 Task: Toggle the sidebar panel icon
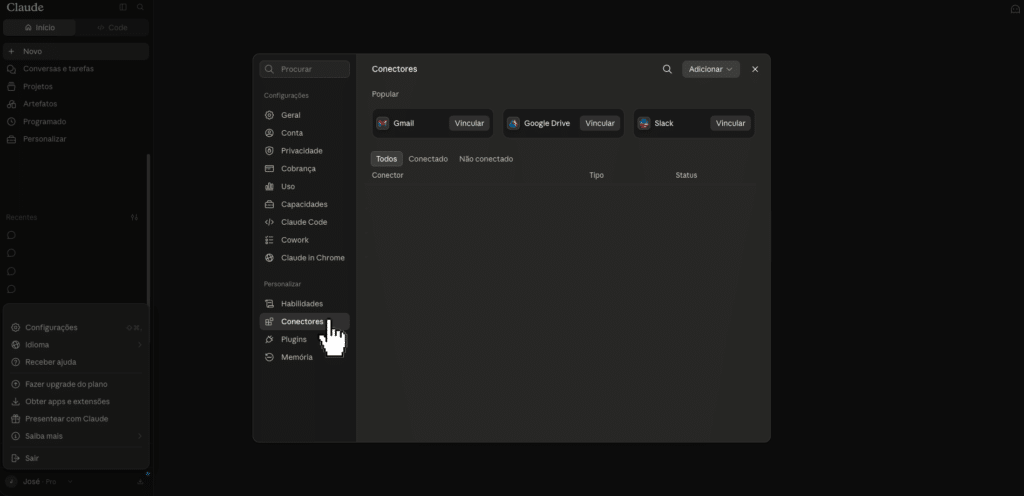(123, 7)
